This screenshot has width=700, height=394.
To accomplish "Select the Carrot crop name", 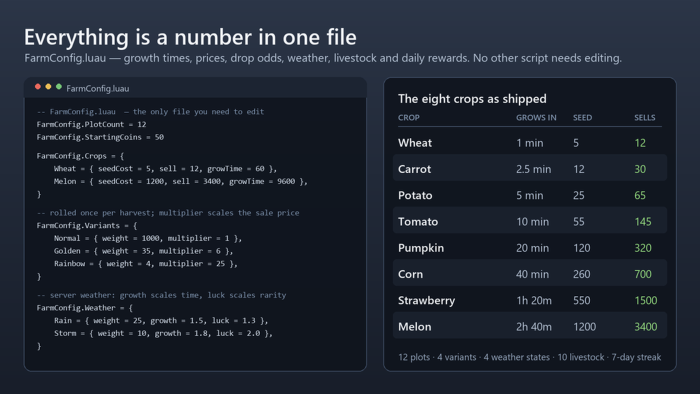I will (x=414, y=169).
